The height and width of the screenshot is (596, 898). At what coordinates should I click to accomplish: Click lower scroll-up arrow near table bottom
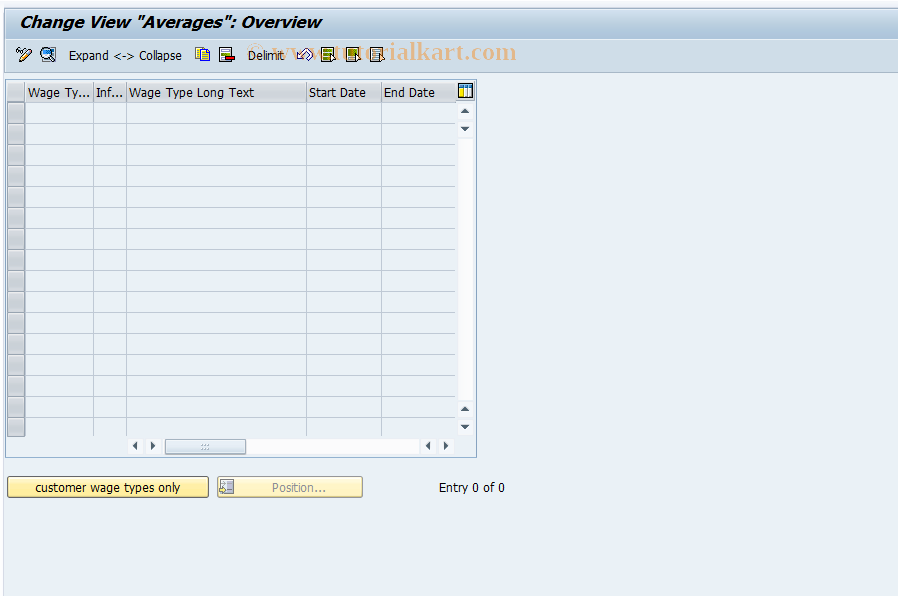tap(465, 409)
